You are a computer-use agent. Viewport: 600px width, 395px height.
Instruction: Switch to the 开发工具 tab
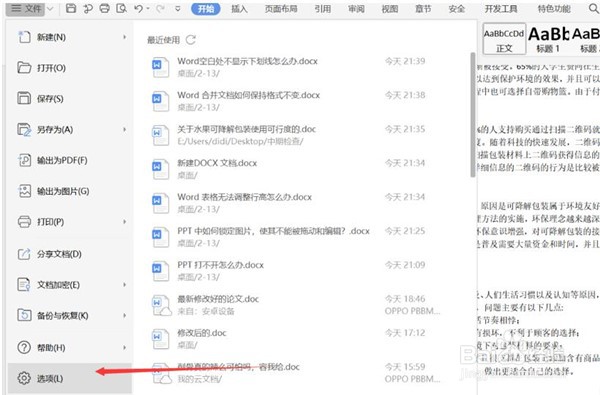point(501,9)
